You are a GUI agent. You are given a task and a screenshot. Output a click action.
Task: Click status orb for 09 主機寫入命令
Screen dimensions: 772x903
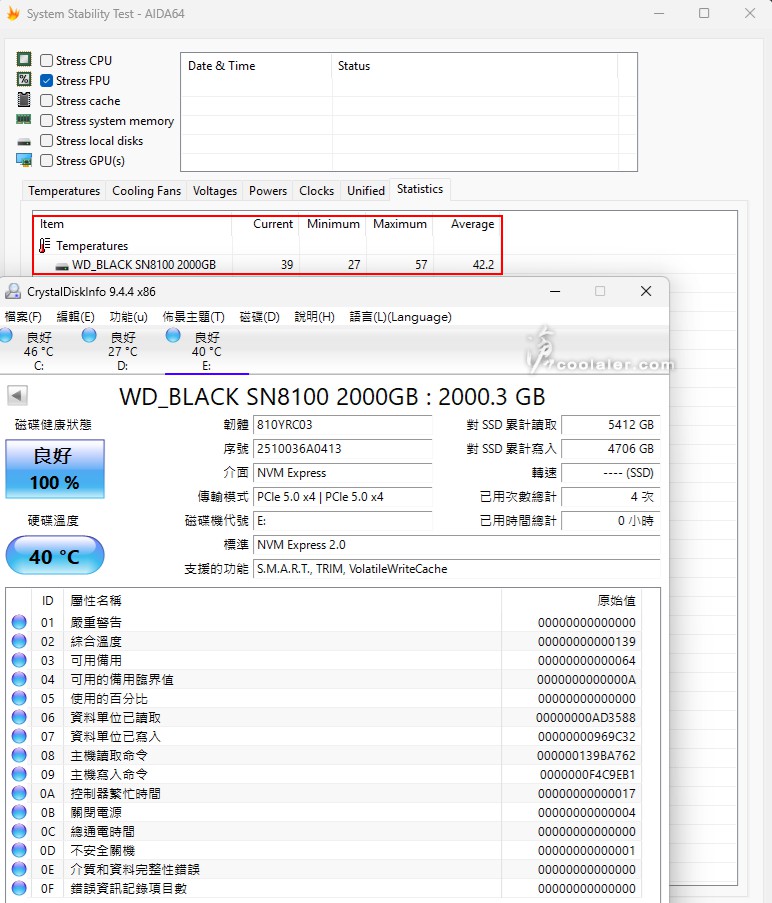19,774
